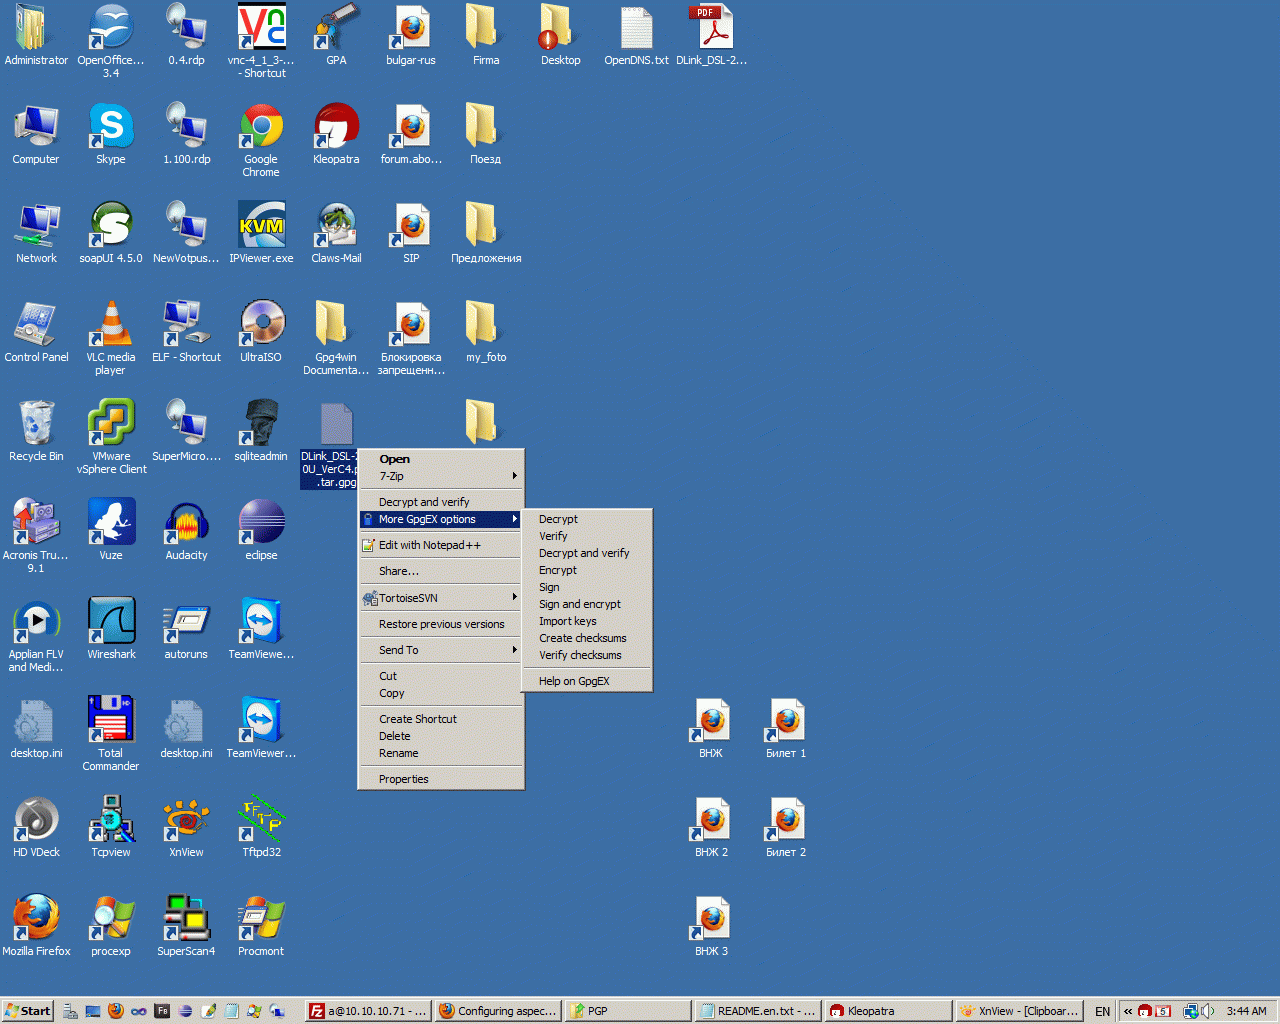Click the Start button
1280x1024 pixels.
tap(27, 1011)
